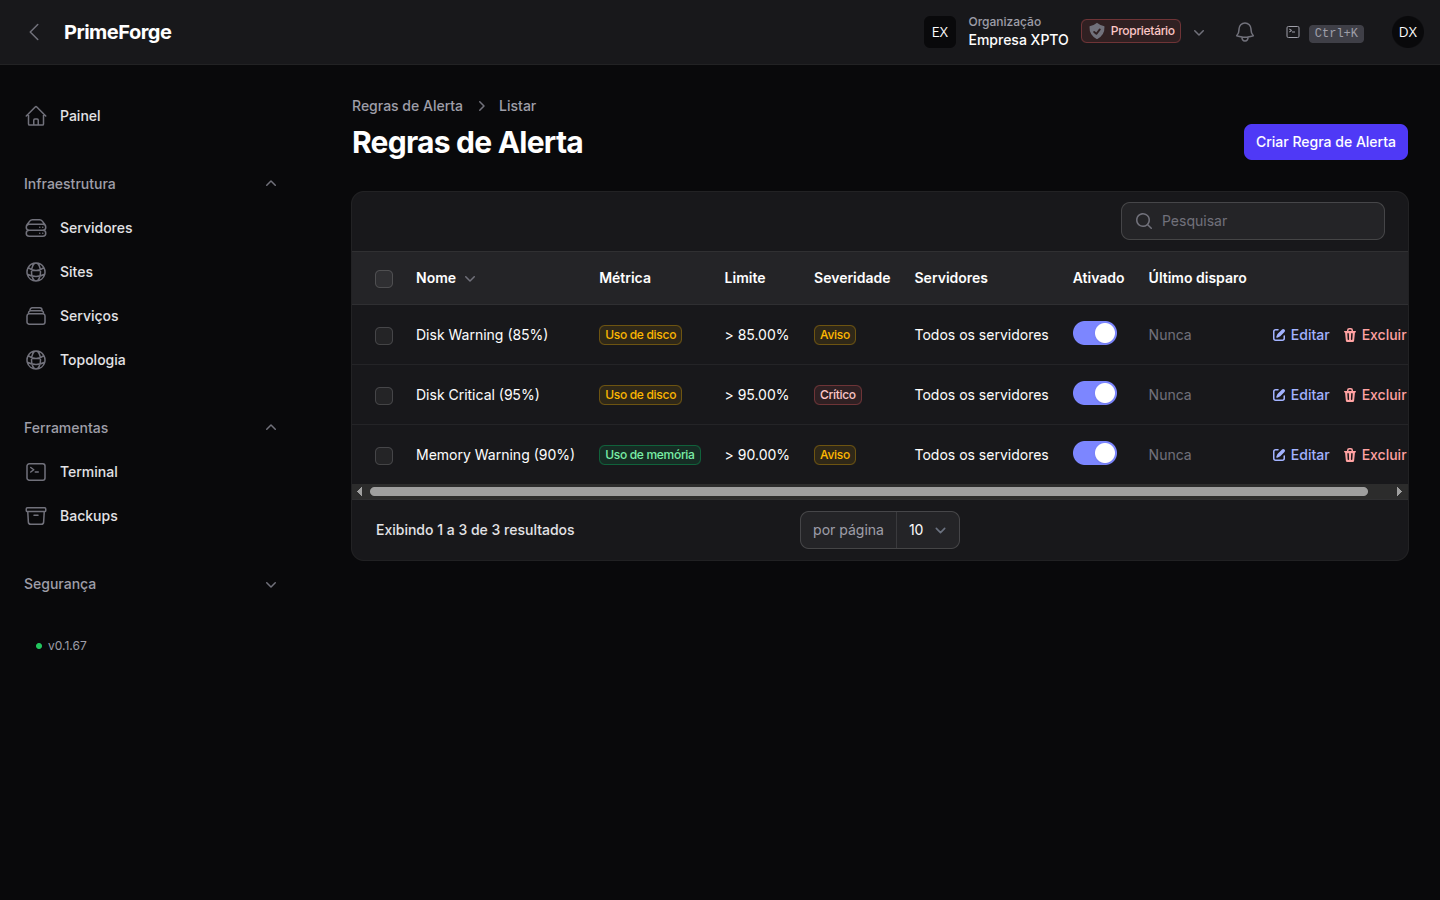Delete the Disk Critical (95%) rule

point(1375,395)
